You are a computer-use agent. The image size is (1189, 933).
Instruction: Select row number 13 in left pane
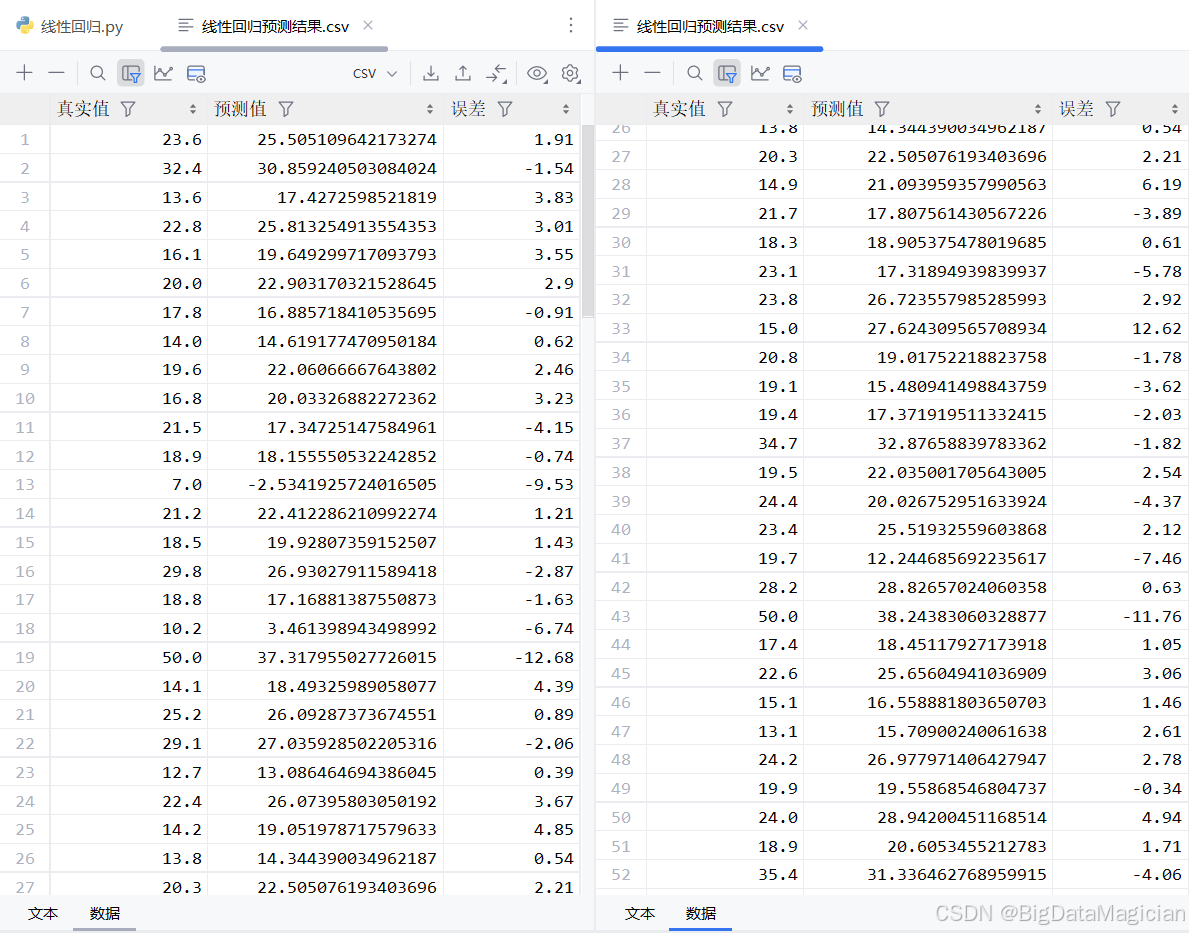coord(25,485)
